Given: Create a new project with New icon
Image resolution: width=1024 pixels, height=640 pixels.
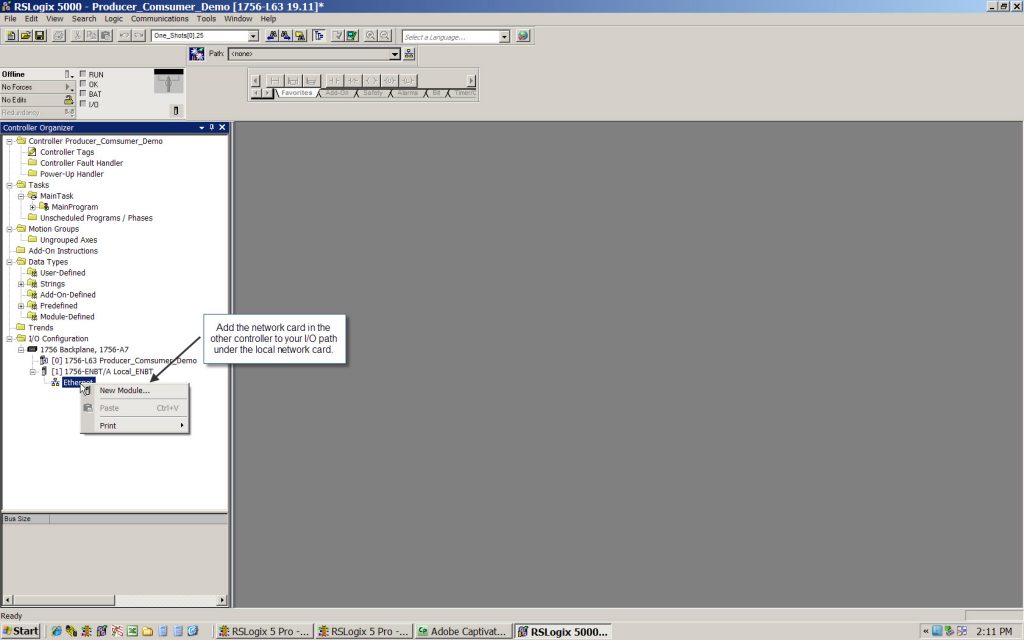Looking at the screenshot, I should 11,36.
